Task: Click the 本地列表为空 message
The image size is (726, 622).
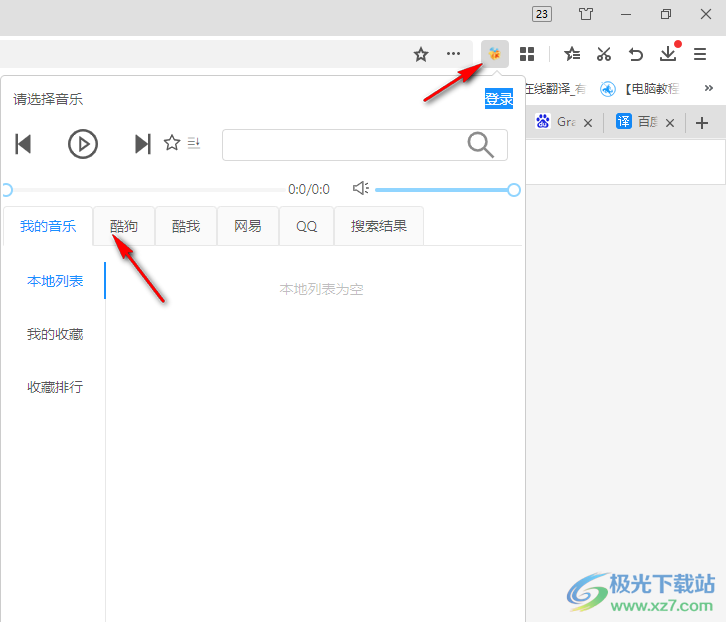Action: coord(321,289)
